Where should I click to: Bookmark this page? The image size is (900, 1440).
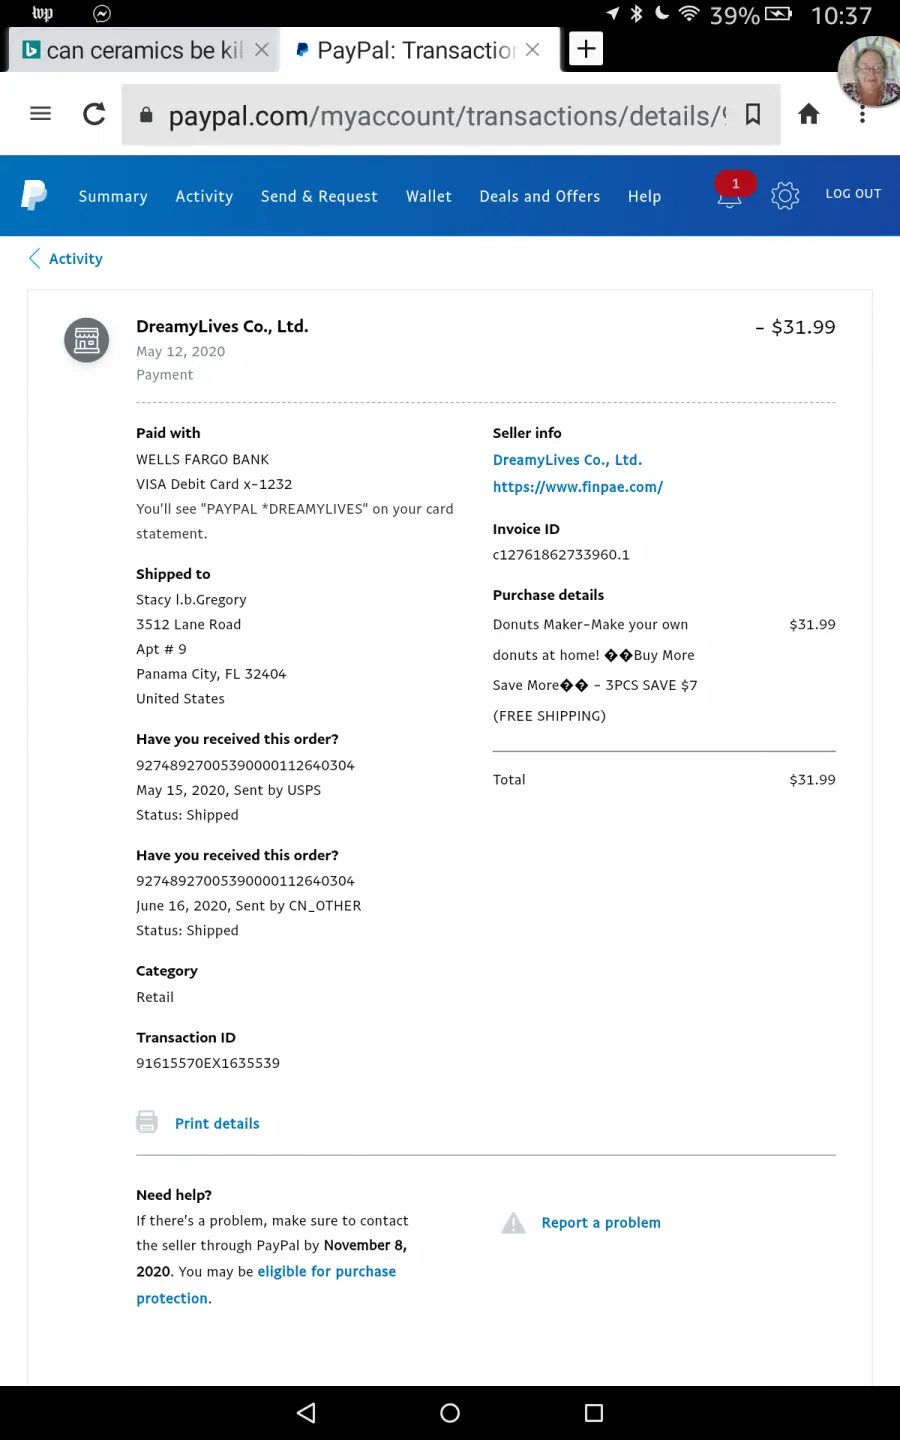pyautogui.click(x=753, y=115)
